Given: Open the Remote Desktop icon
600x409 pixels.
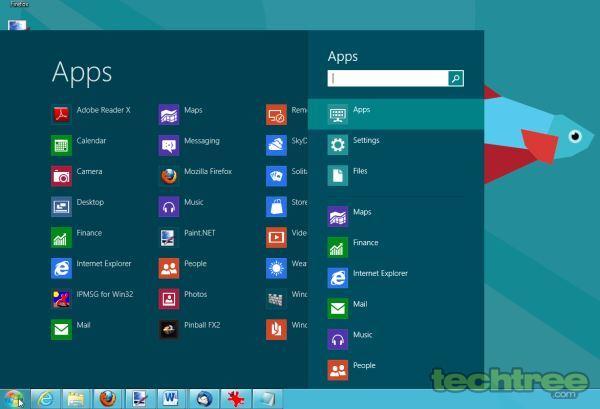Looking at the screenshot, I should point(276,114).
